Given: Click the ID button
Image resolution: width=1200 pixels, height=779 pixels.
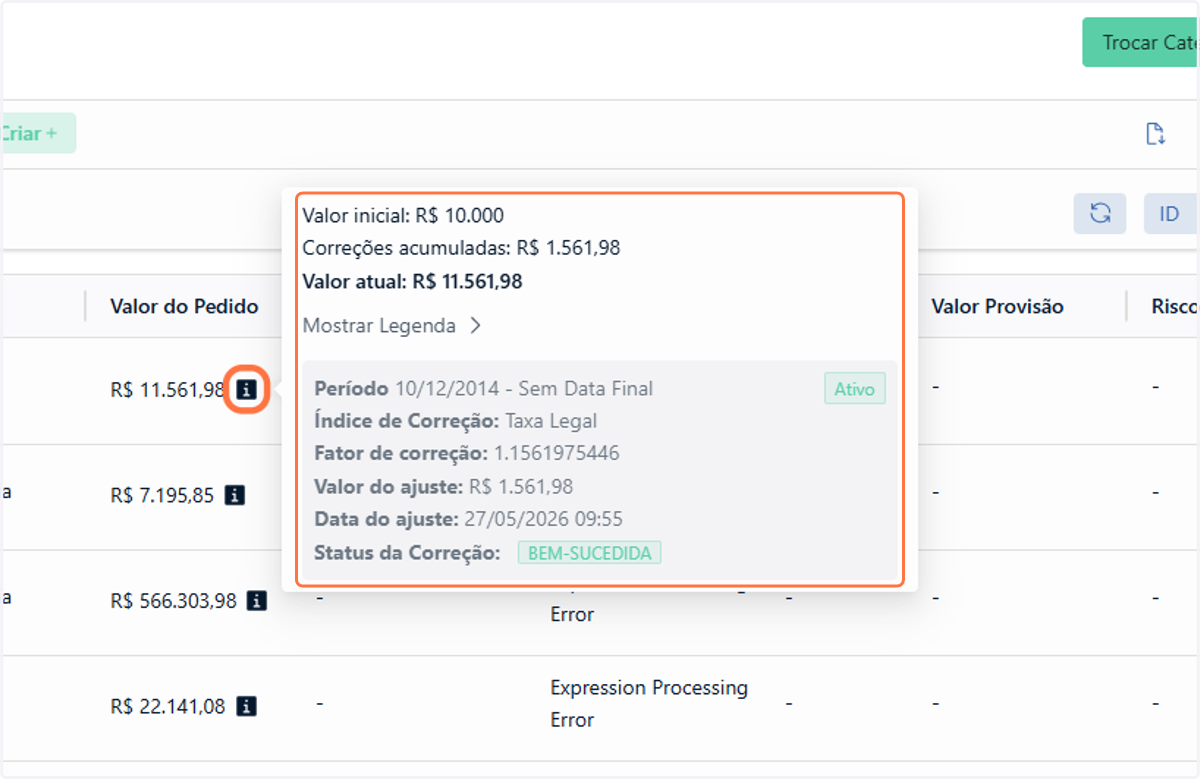Looking at the screenshot, I should [1170, 214].
